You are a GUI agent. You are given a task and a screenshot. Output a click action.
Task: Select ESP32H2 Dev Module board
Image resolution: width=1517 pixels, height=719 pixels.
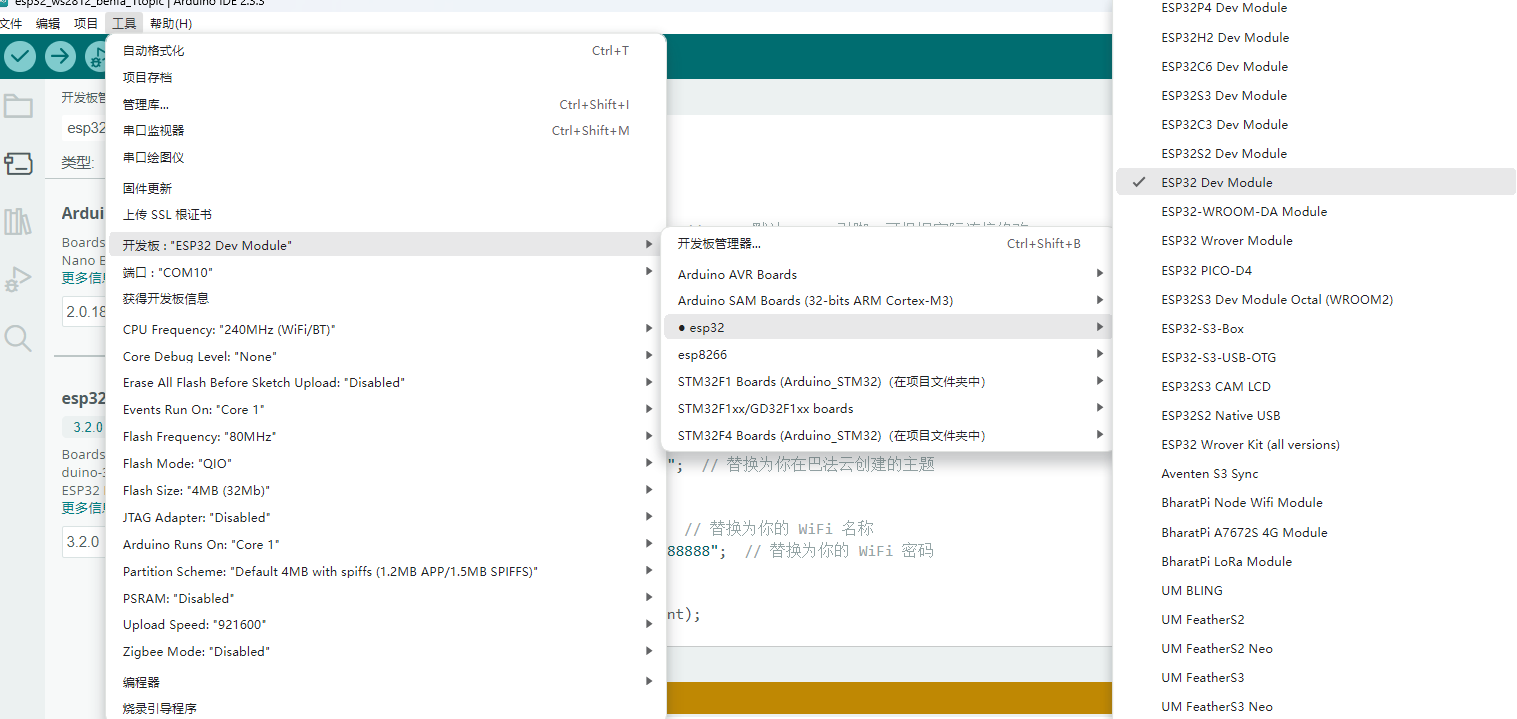click(1315, 37)
